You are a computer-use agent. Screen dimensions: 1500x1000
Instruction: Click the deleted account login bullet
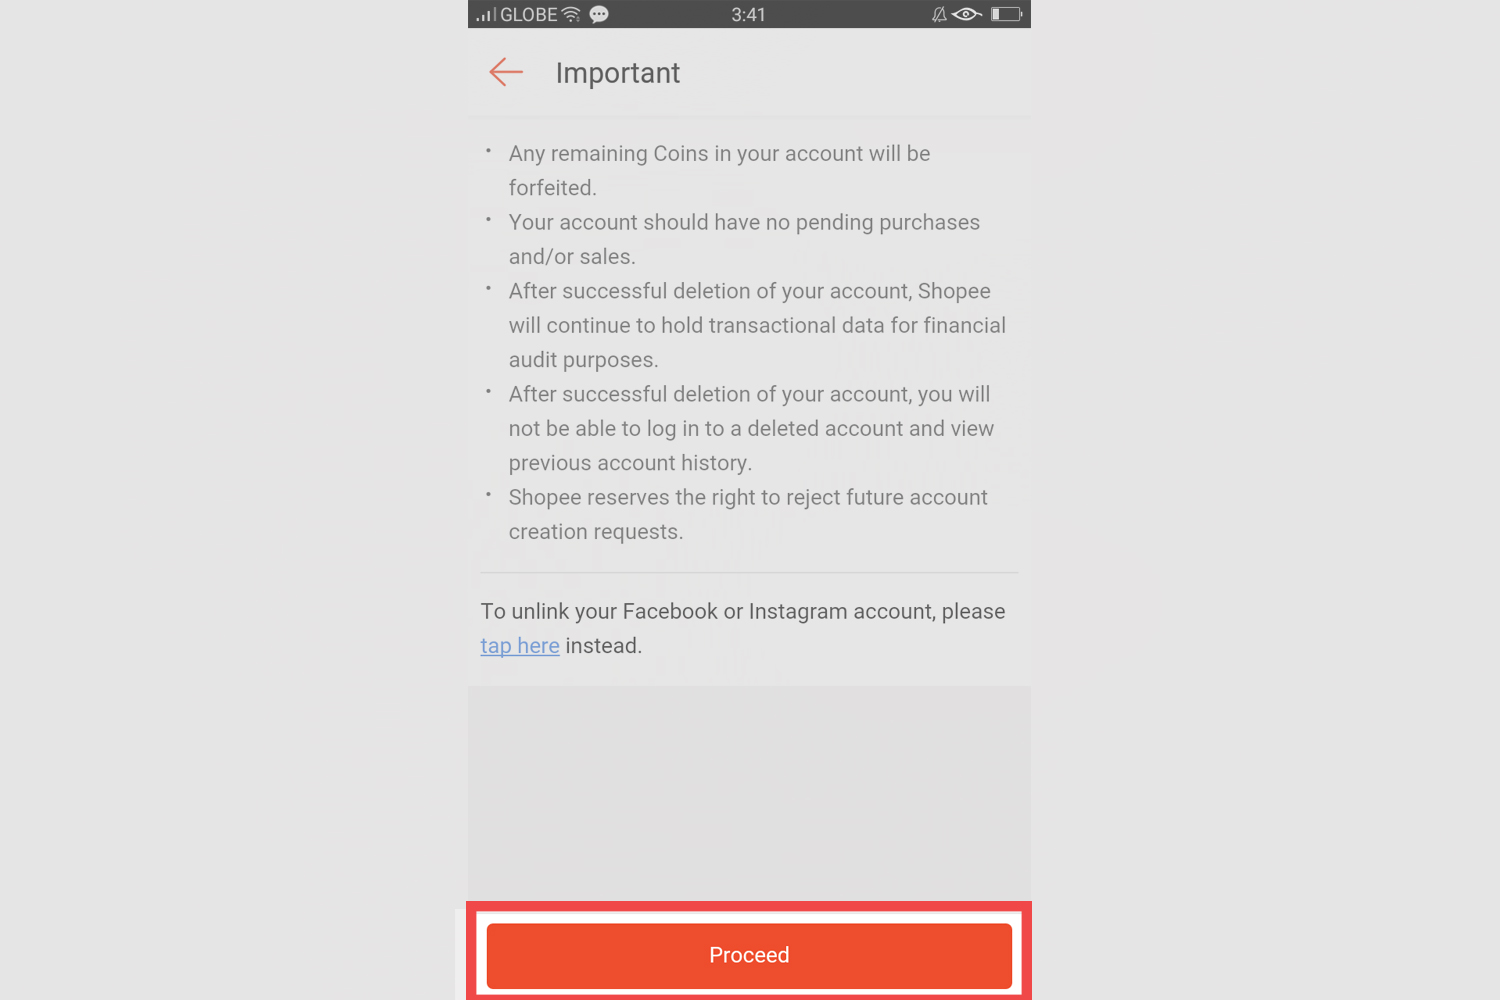click(751, 428)
